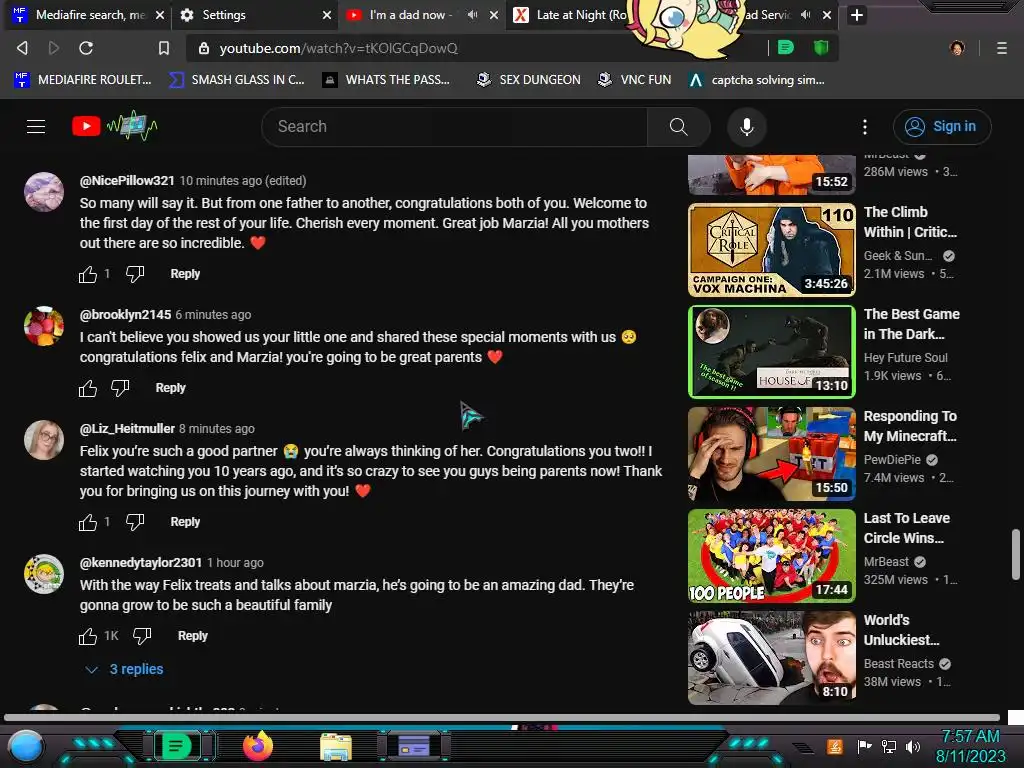This screenshot has width=1024, height=768.
Task: Open the Start orb on taskbar
Action: (x=26, y=747)
